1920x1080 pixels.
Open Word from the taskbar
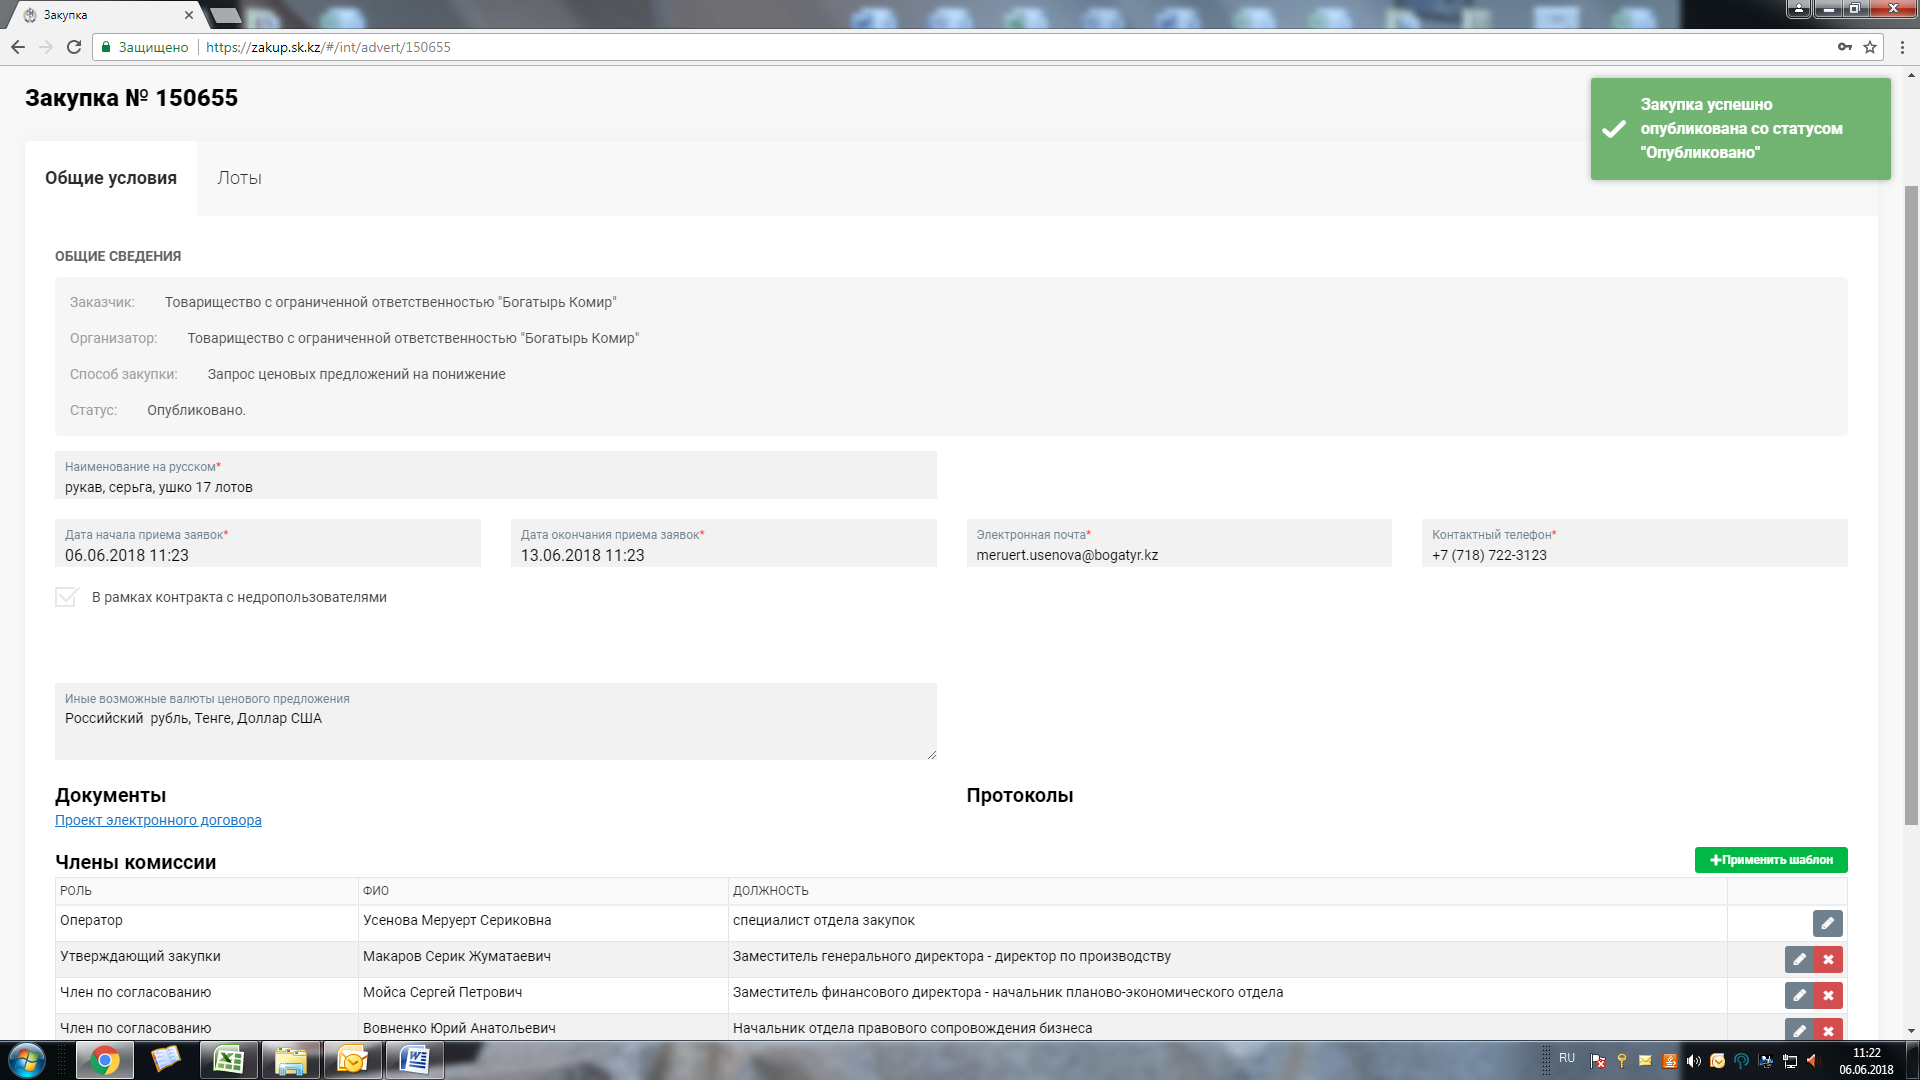pos(415,1060)
